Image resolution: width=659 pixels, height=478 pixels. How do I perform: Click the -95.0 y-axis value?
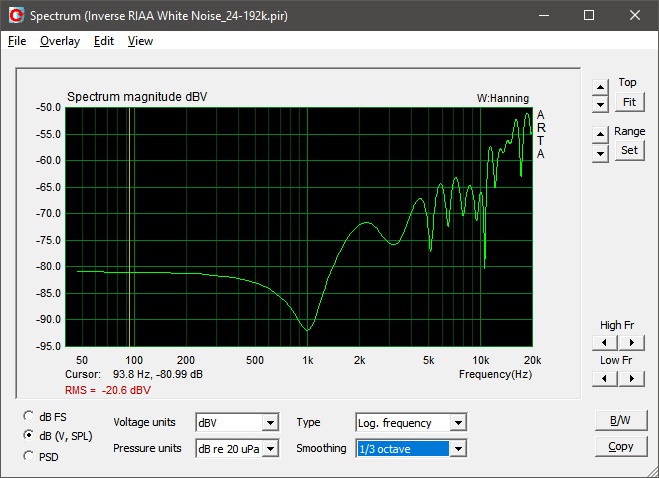(48, 346)
